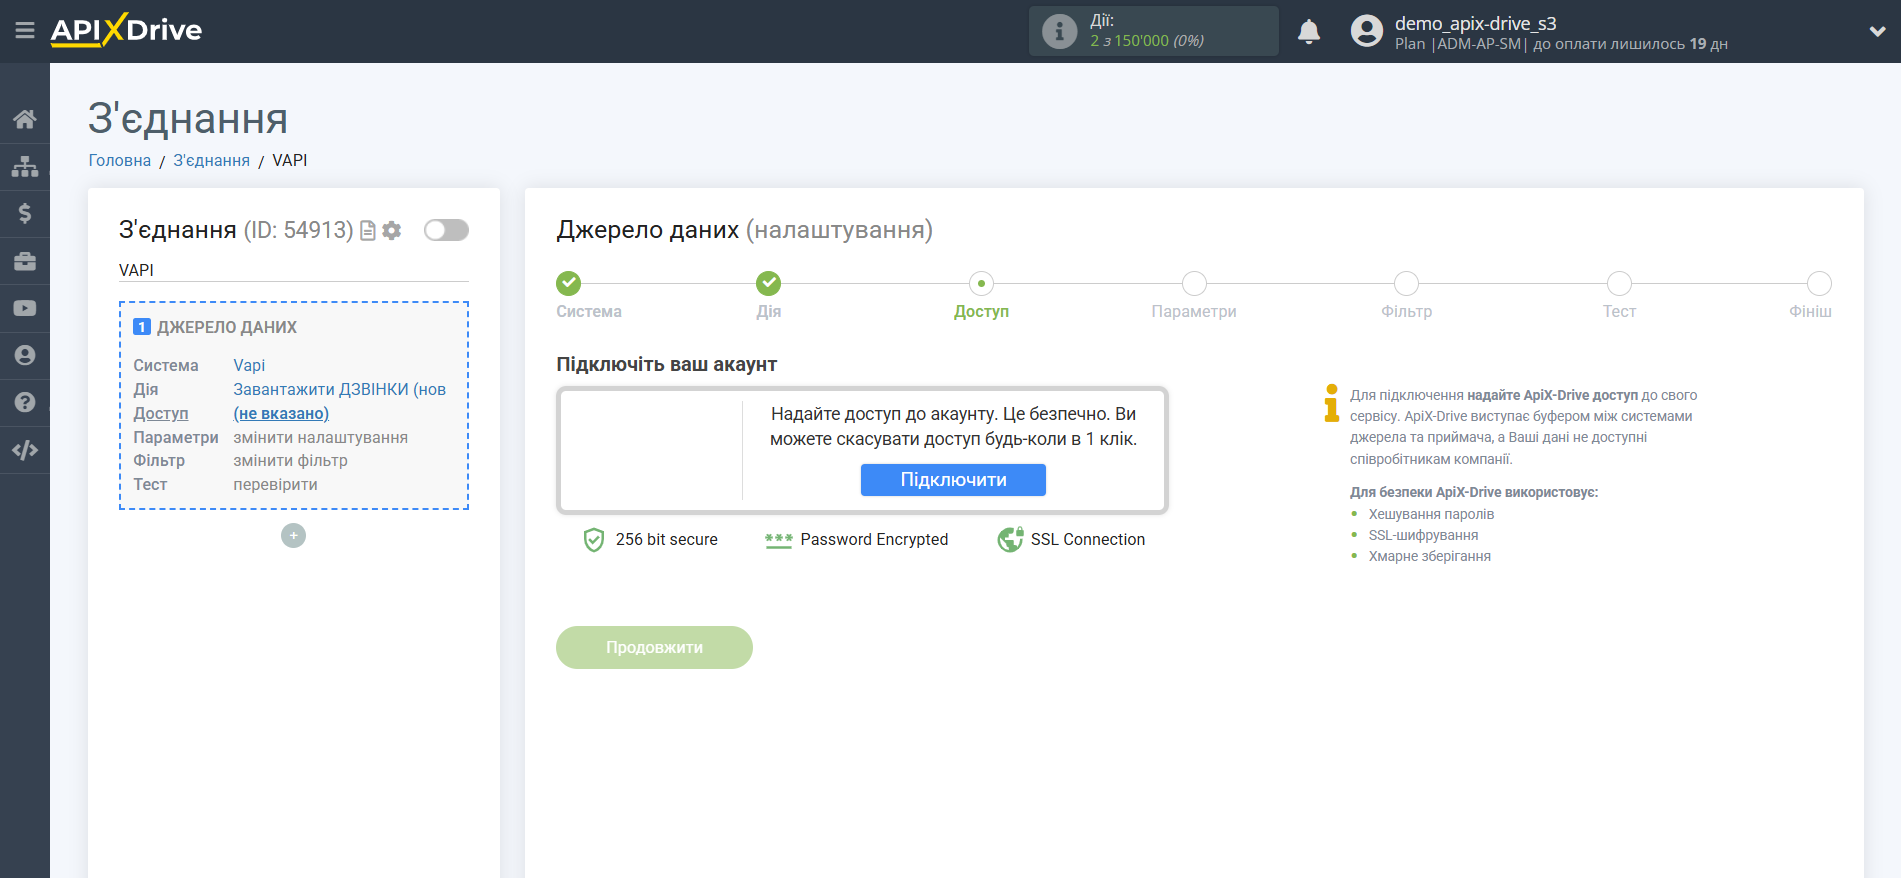Click the Доступ label in source block
Image resolution: width=1901 pixels, height=878 pixels.
pyautogui.click(x=161, y=413)
